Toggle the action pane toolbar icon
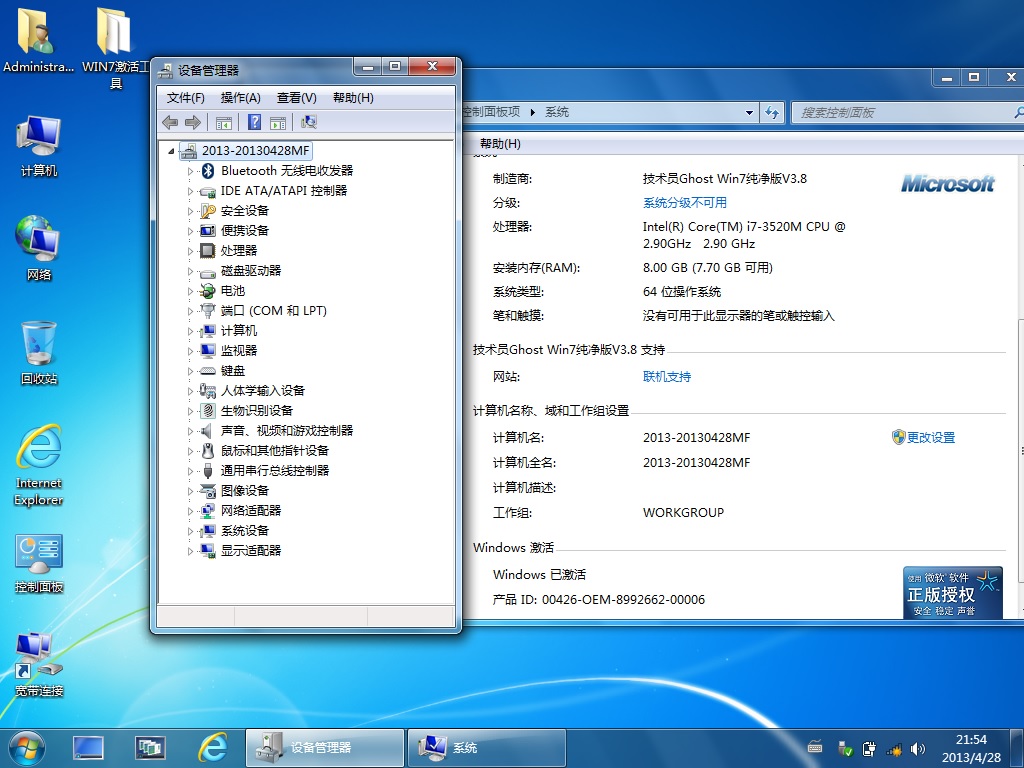1024x768 pixels. pyautogui.click(x=278, y=122)
